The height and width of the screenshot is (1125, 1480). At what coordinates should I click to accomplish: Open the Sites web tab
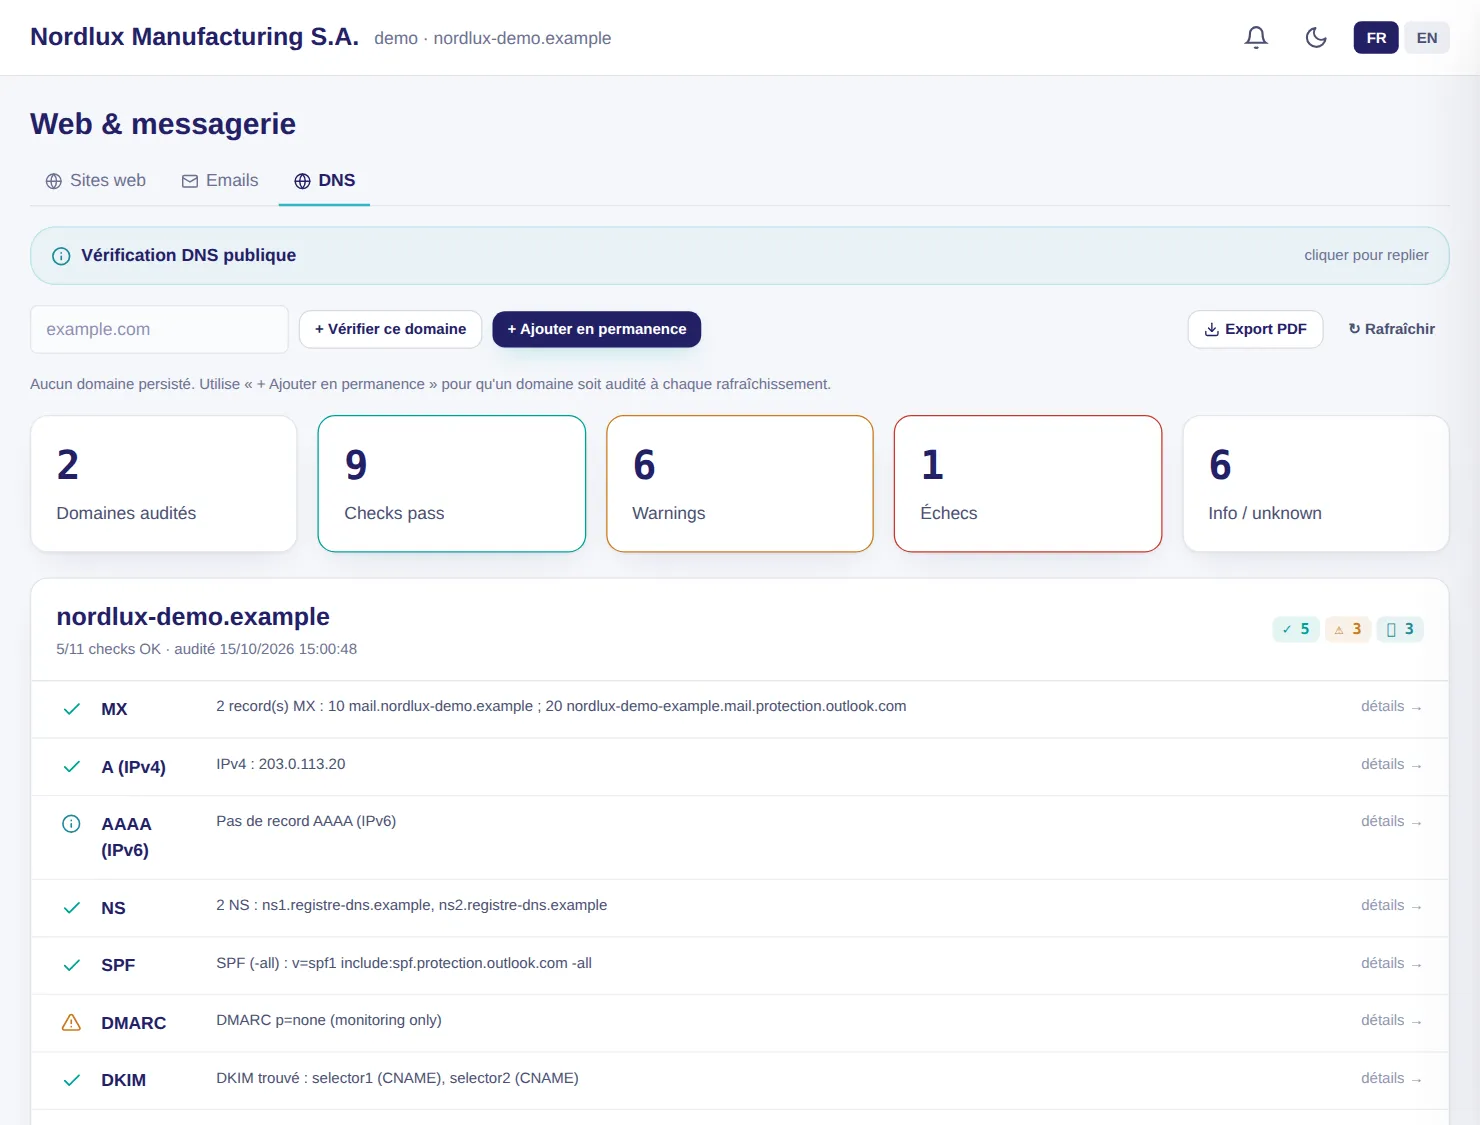click(96, 181)
